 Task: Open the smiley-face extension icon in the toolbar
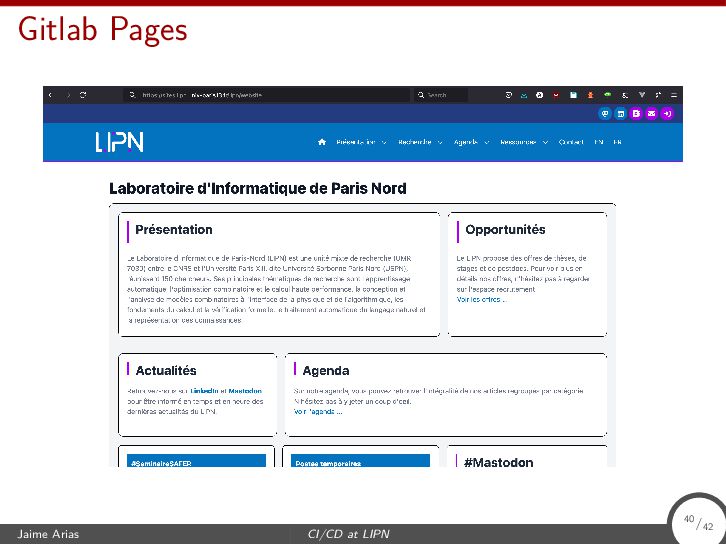(508, 95)
